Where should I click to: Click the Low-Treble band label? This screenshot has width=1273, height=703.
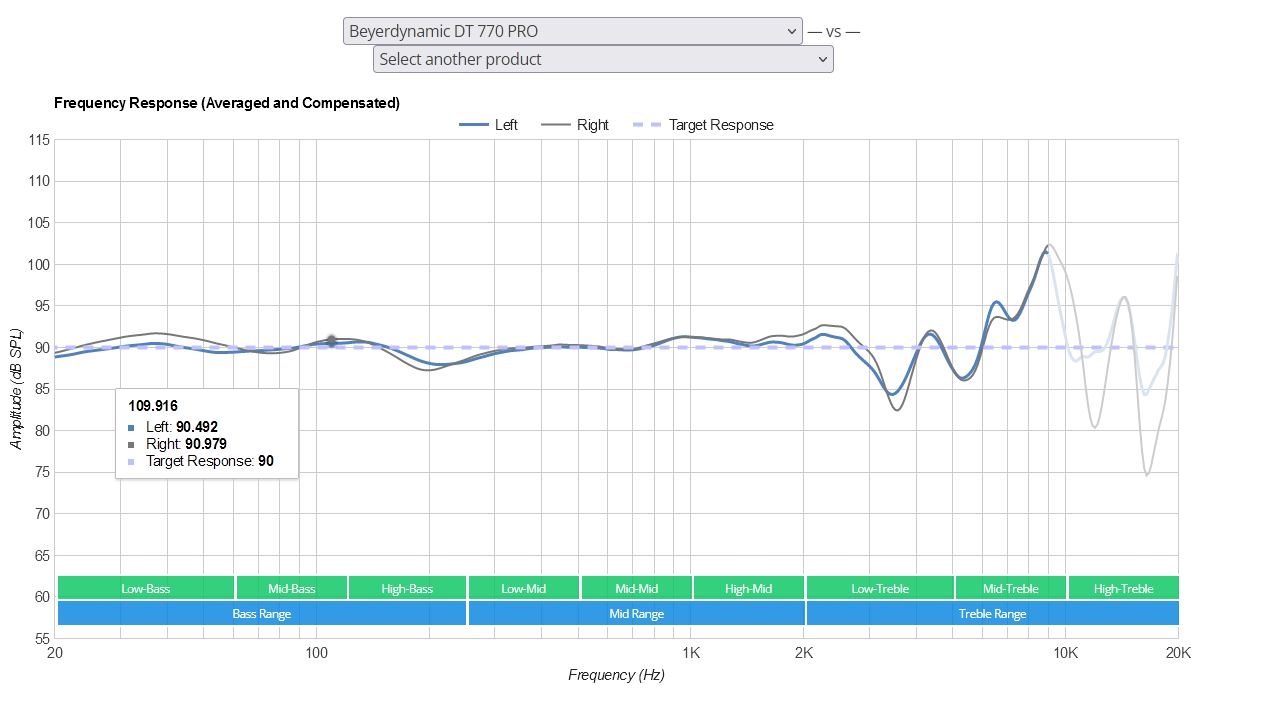(880, 588)
